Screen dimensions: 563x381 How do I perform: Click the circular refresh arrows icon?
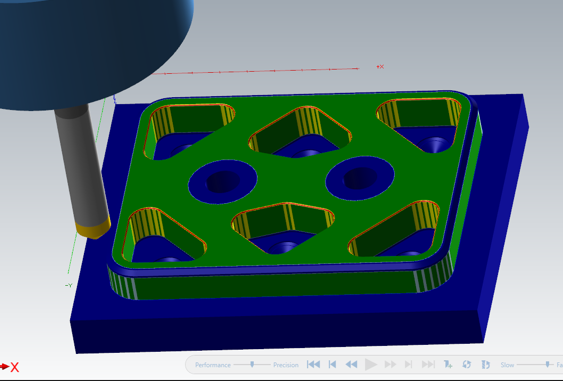[466, 364]
